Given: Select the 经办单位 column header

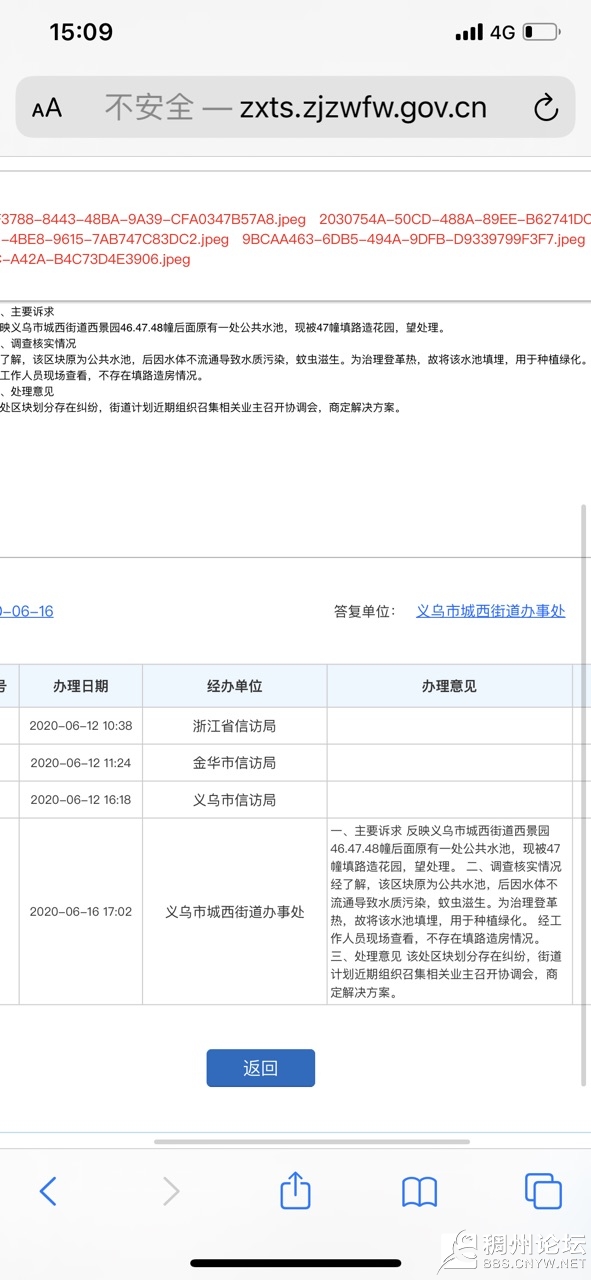Looking at the screenshot, I should [234, 686].
